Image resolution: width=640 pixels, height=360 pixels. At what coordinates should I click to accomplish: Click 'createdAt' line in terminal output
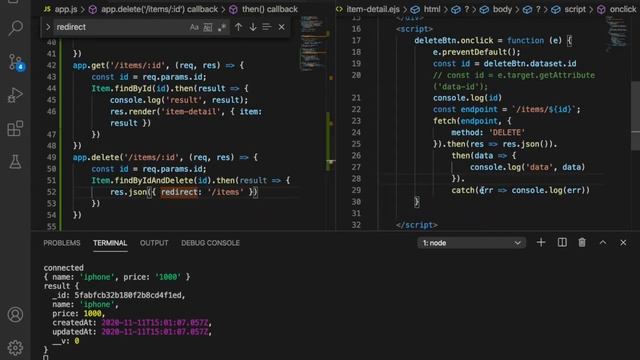tap(132, 322)
